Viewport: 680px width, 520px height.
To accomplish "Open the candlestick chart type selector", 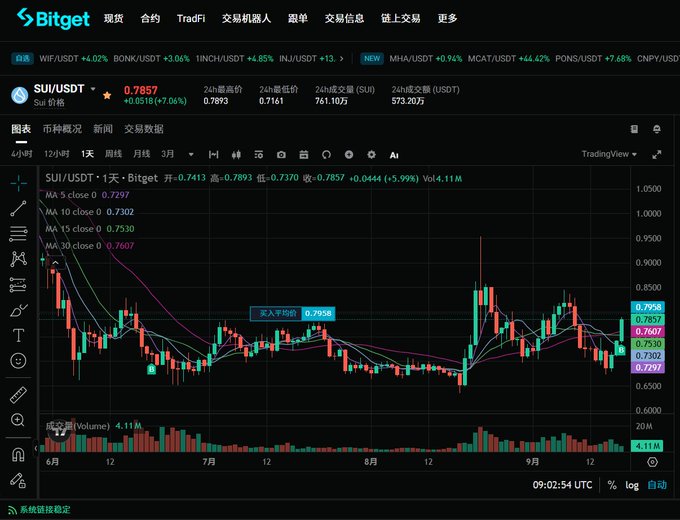I will 236,155.
